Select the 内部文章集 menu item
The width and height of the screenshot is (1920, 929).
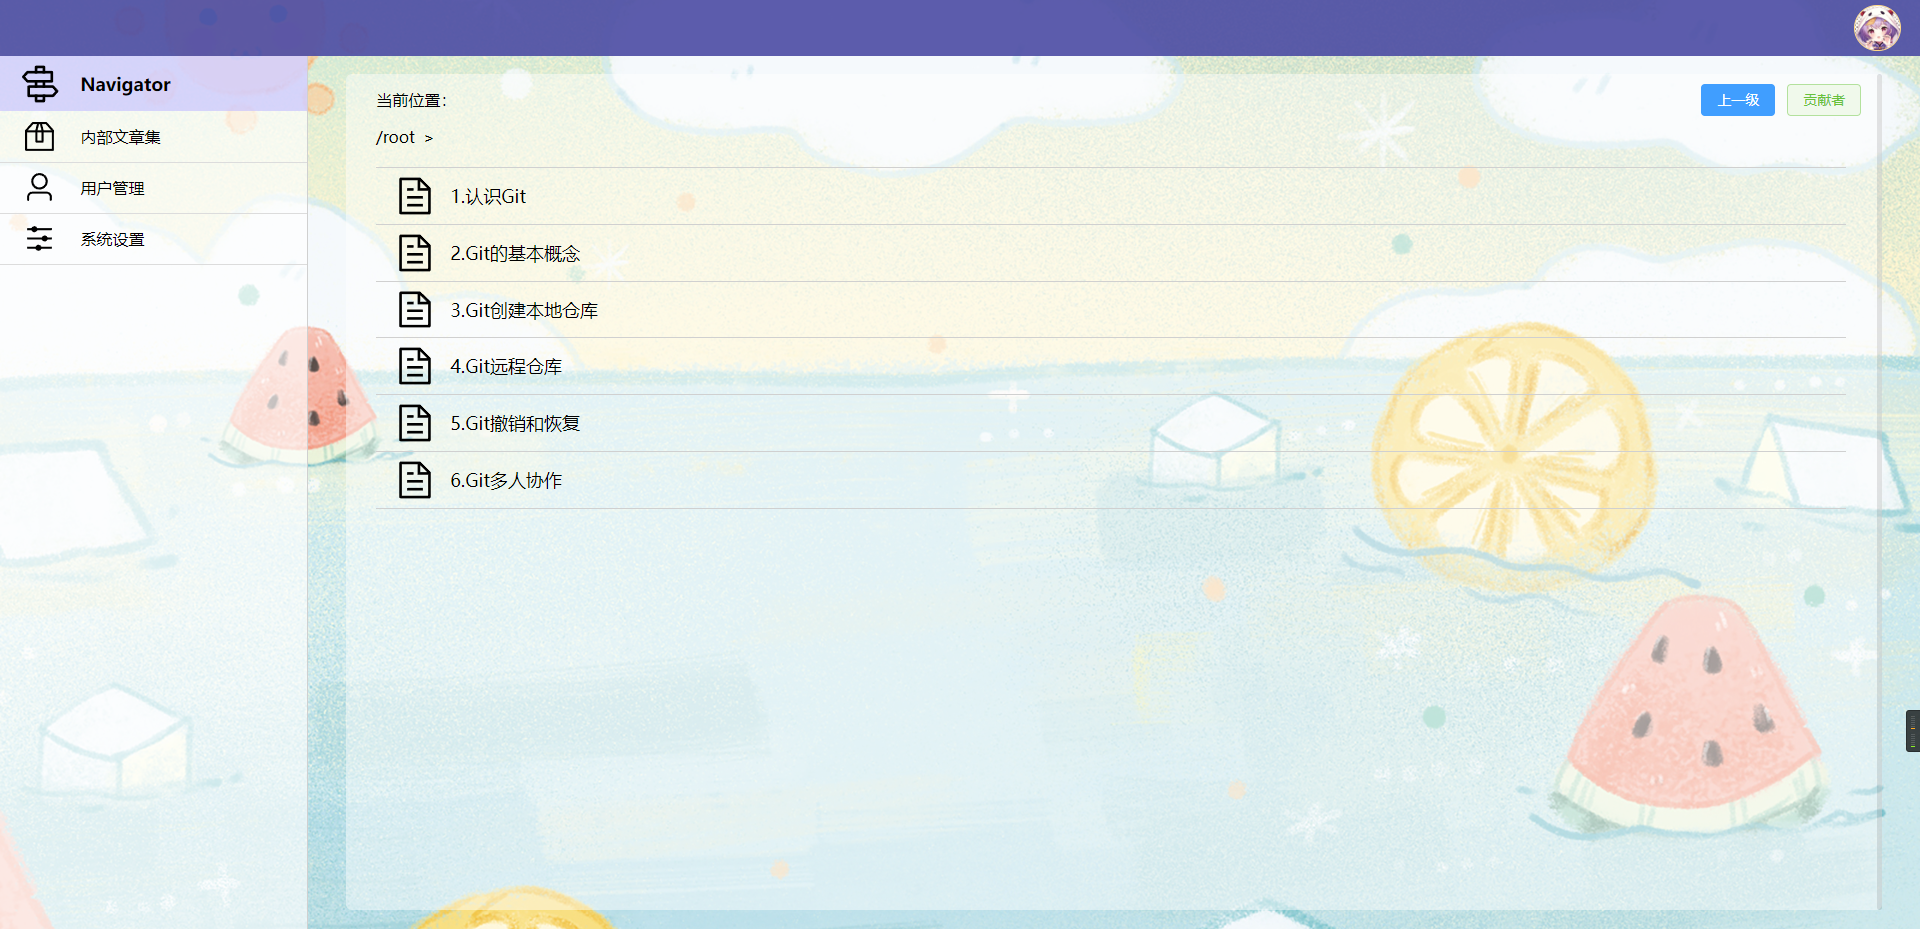[x=153, y=137]
